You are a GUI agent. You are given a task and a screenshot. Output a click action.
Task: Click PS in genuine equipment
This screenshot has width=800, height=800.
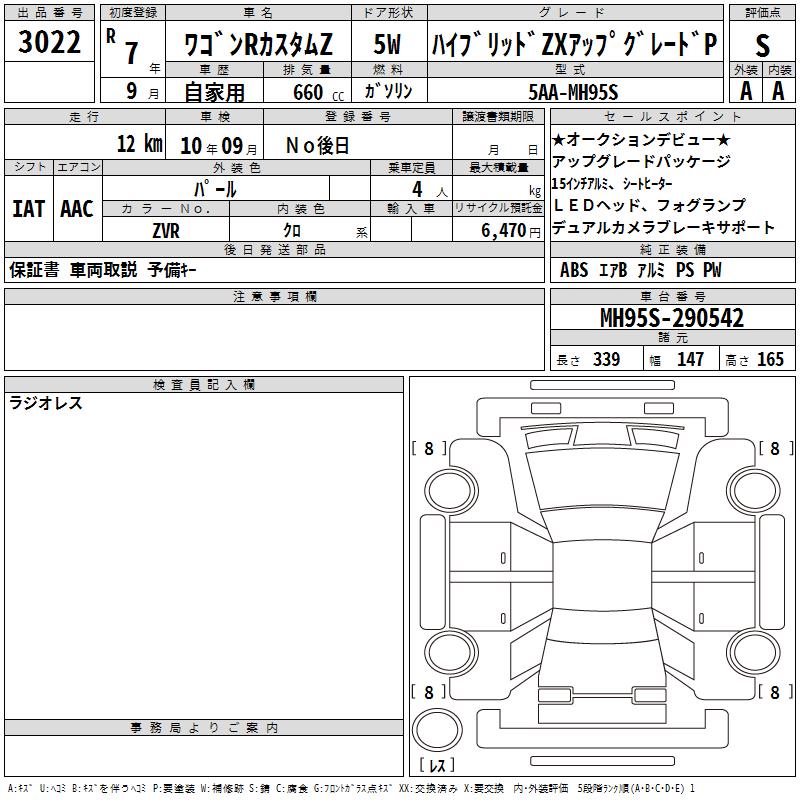[685, 270]
